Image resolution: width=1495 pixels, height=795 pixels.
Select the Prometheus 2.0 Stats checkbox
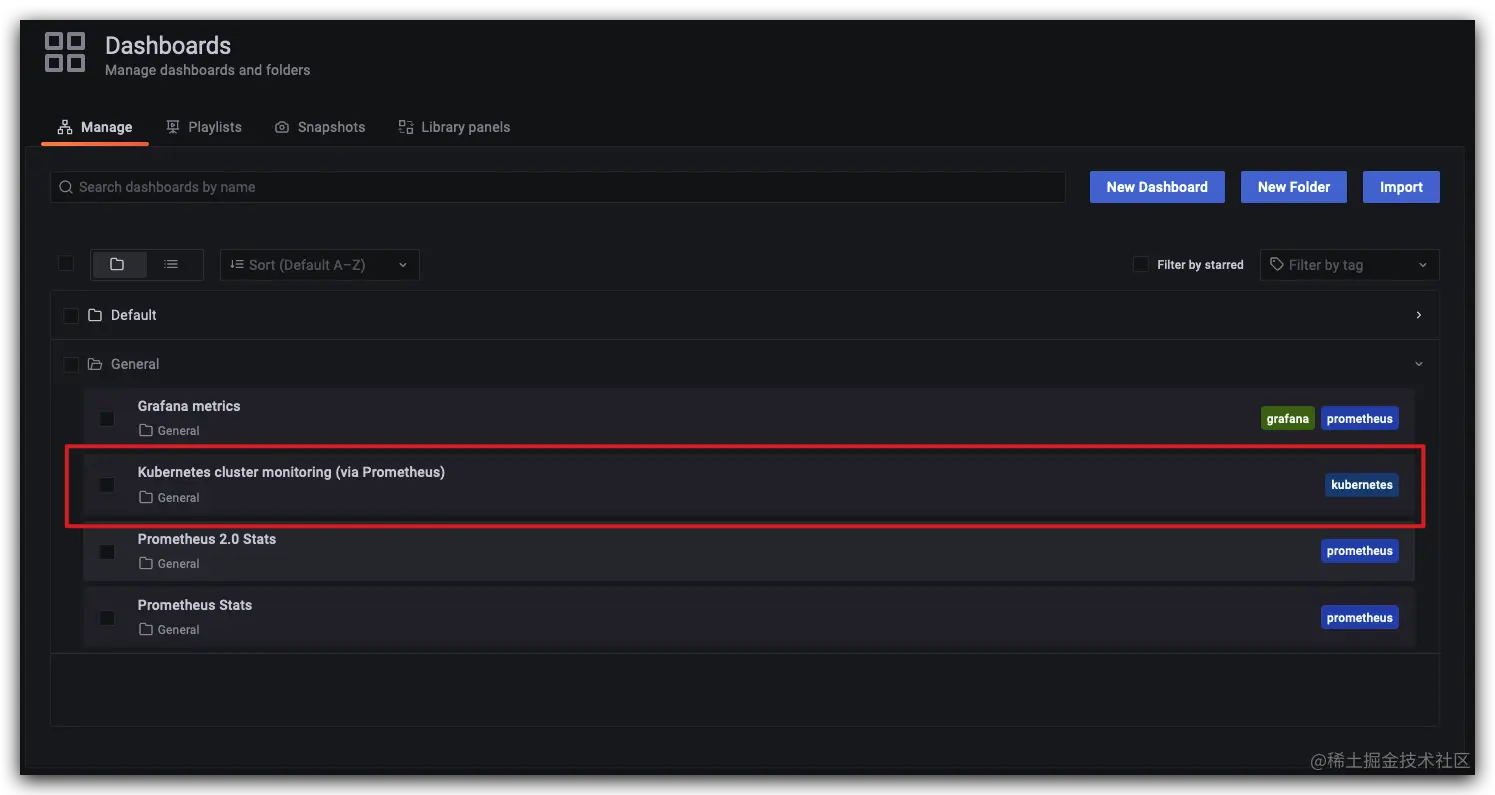click(107, 552)
